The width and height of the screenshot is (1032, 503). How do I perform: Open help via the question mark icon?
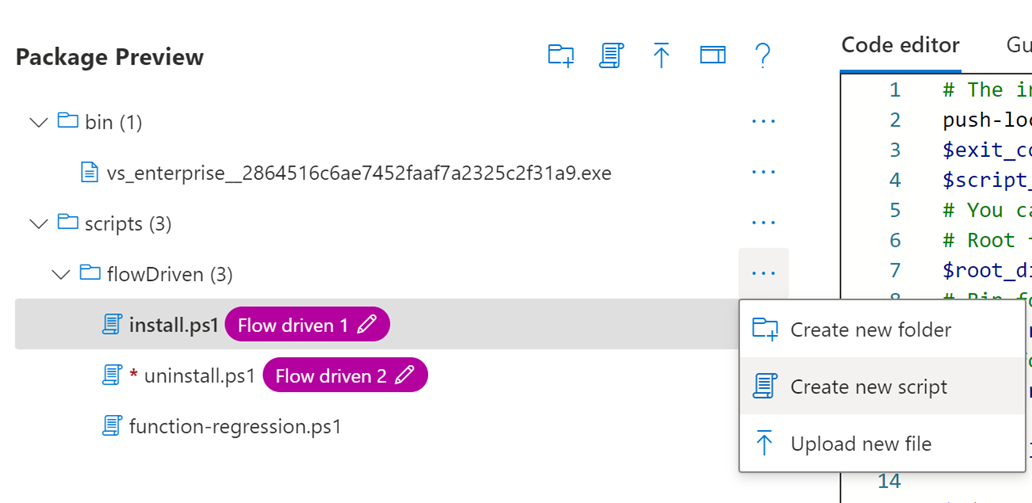pyautogui.click(x=761, y=56)
